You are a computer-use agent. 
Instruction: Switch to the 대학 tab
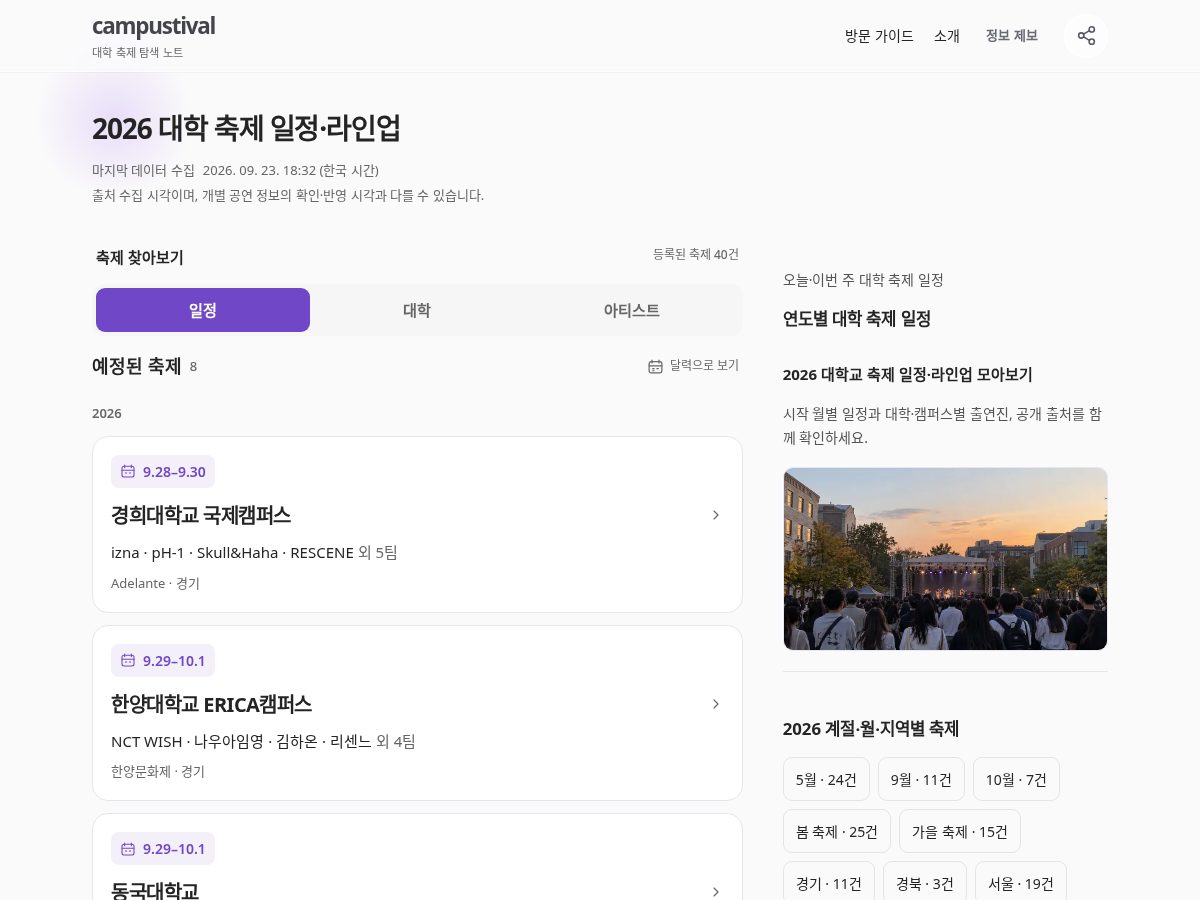coord(417,310)
